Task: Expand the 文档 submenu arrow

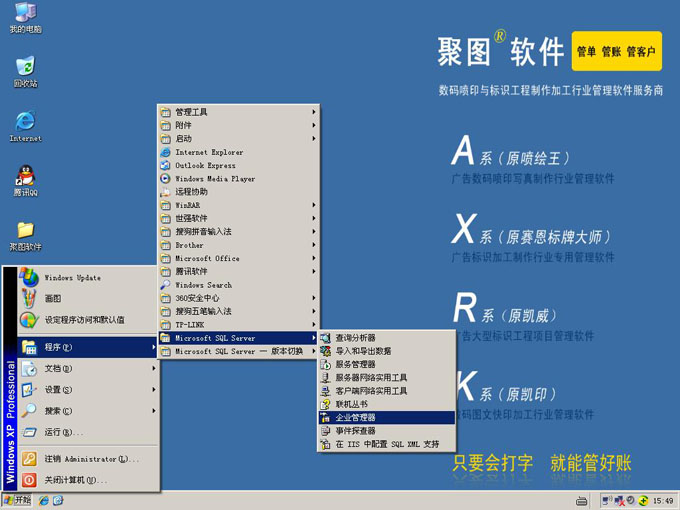Action: click(154, 368)
